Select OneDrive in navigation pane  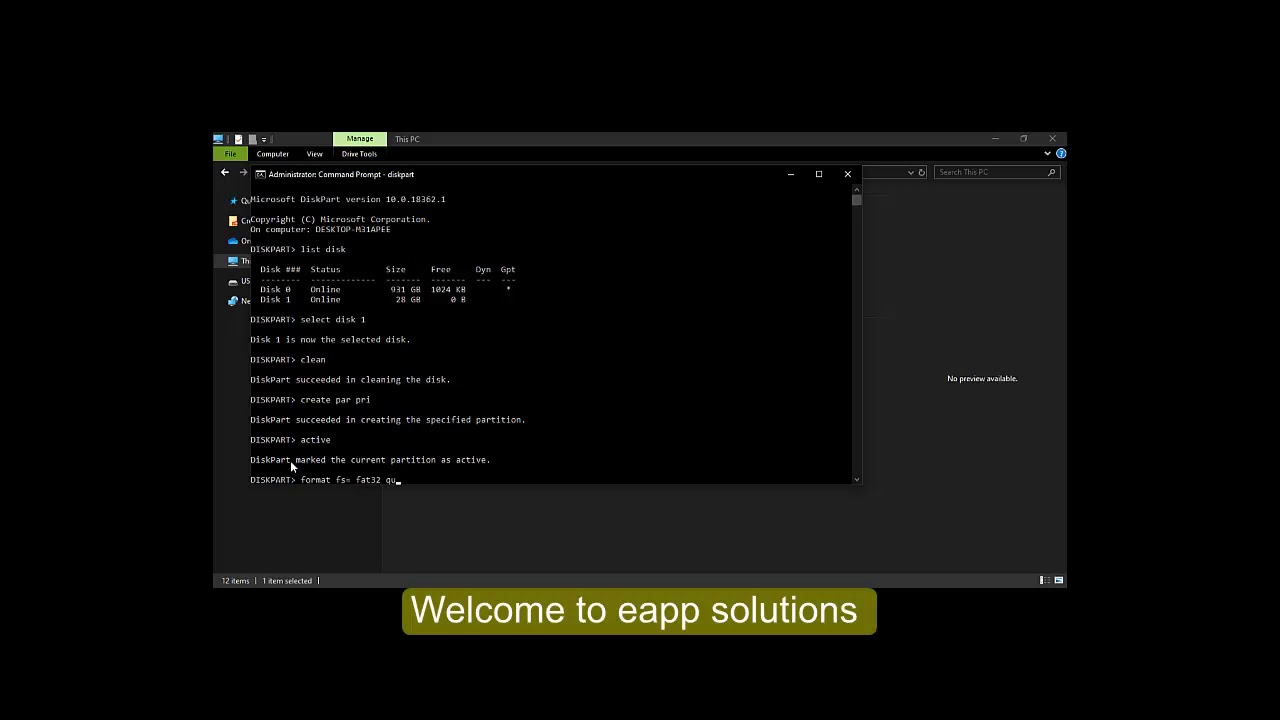240,241
